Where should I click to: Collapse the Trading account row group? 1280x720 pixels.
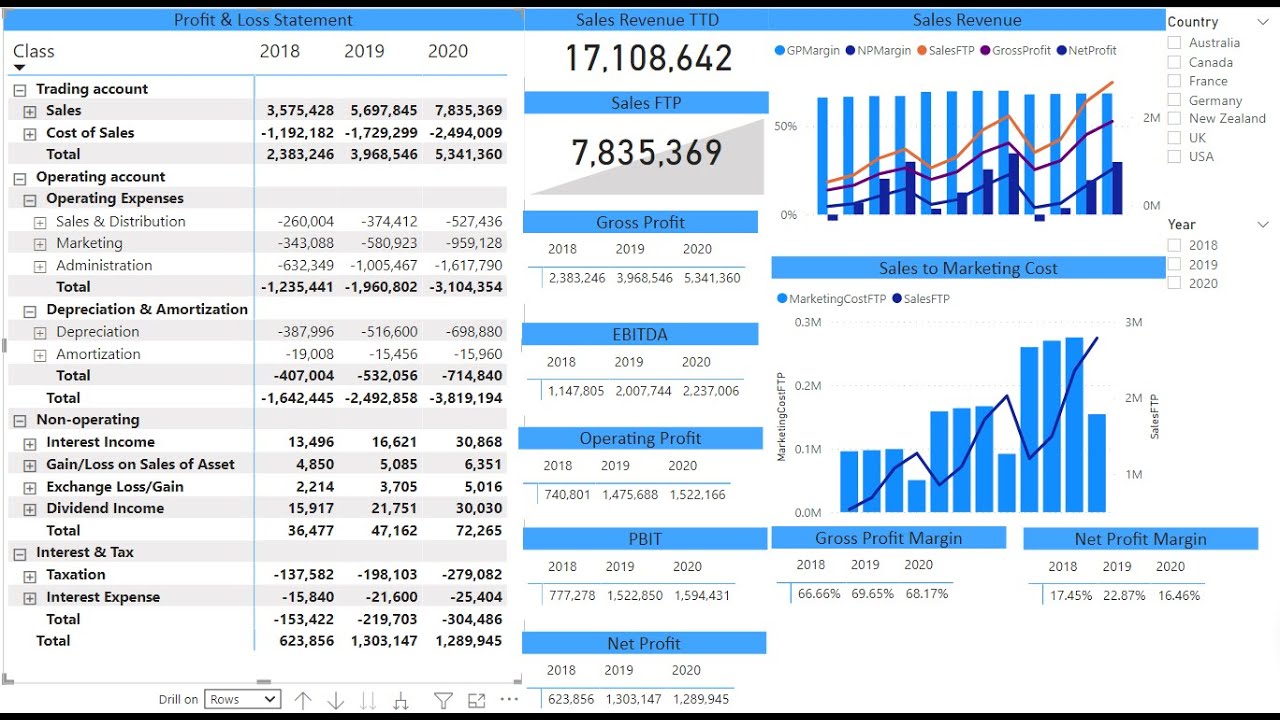point(19,88)
